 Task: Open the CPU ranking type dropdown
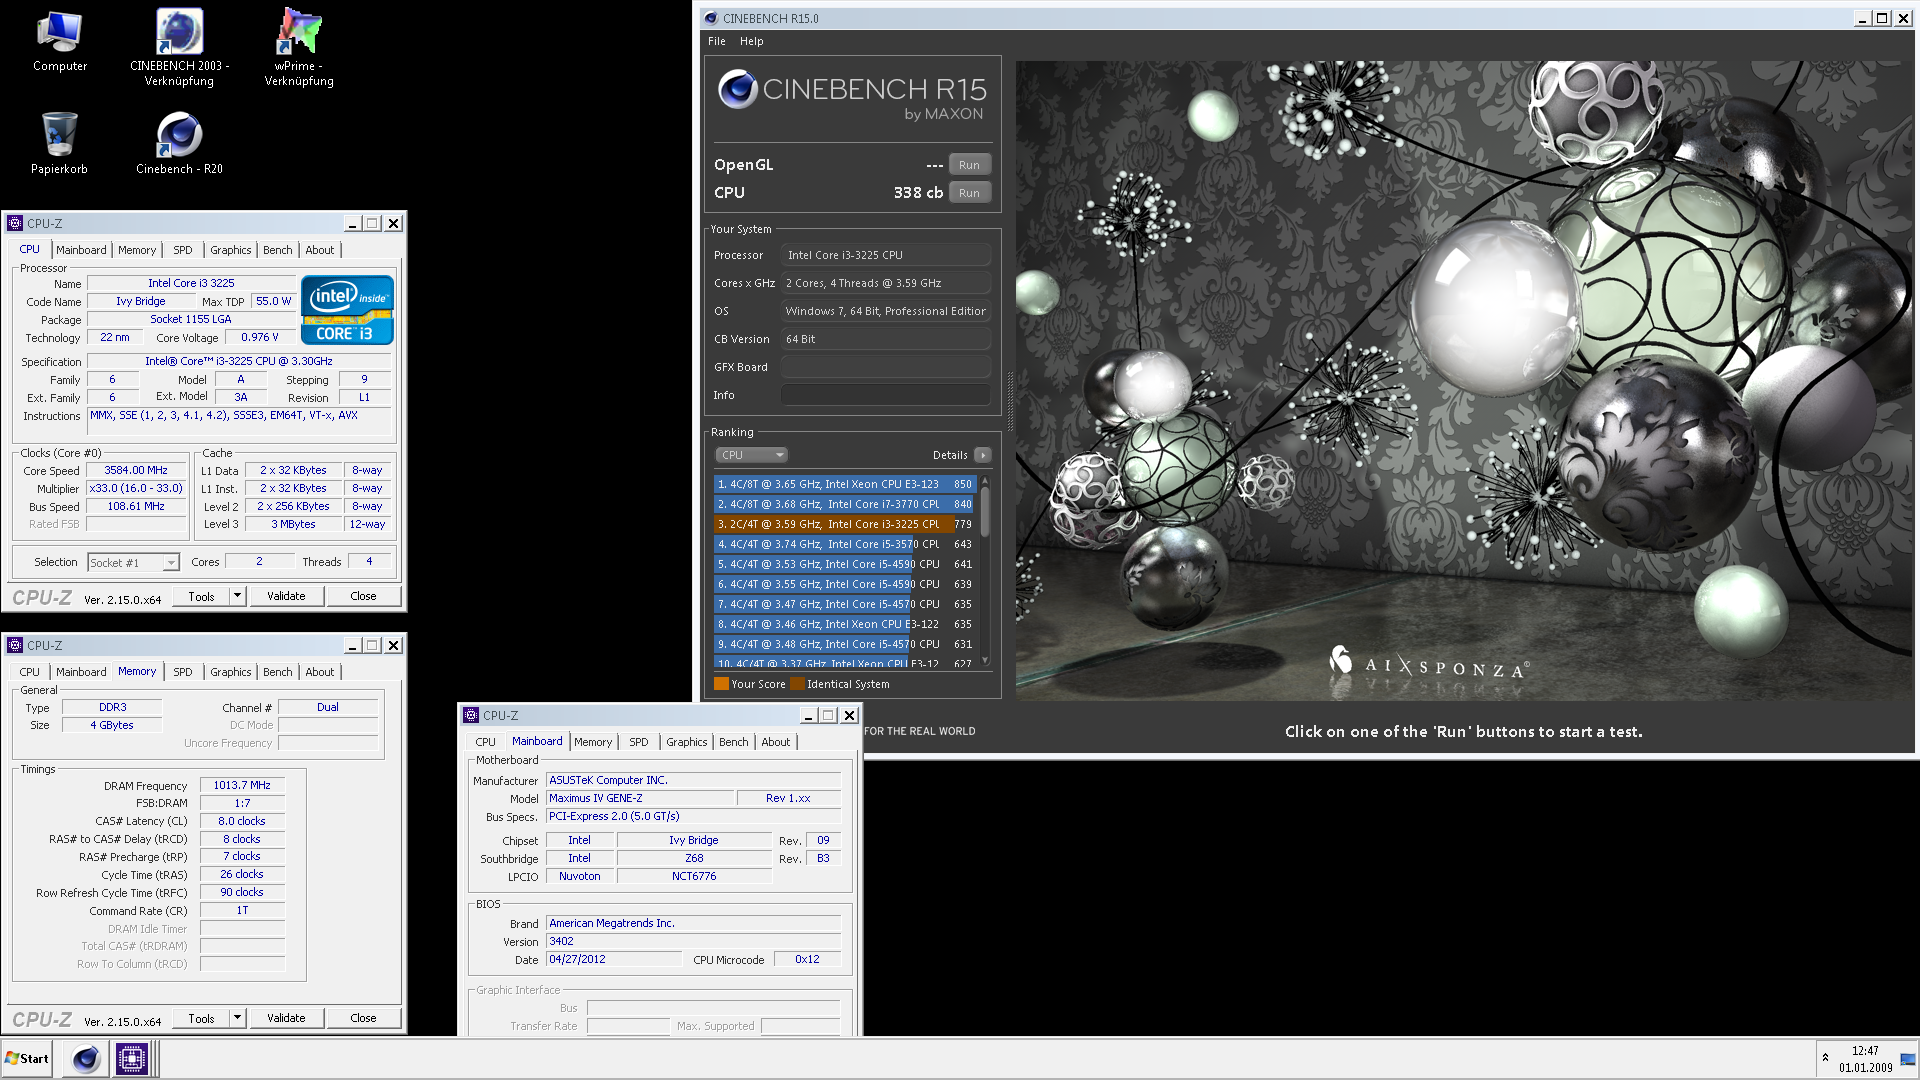click(751, 455)
